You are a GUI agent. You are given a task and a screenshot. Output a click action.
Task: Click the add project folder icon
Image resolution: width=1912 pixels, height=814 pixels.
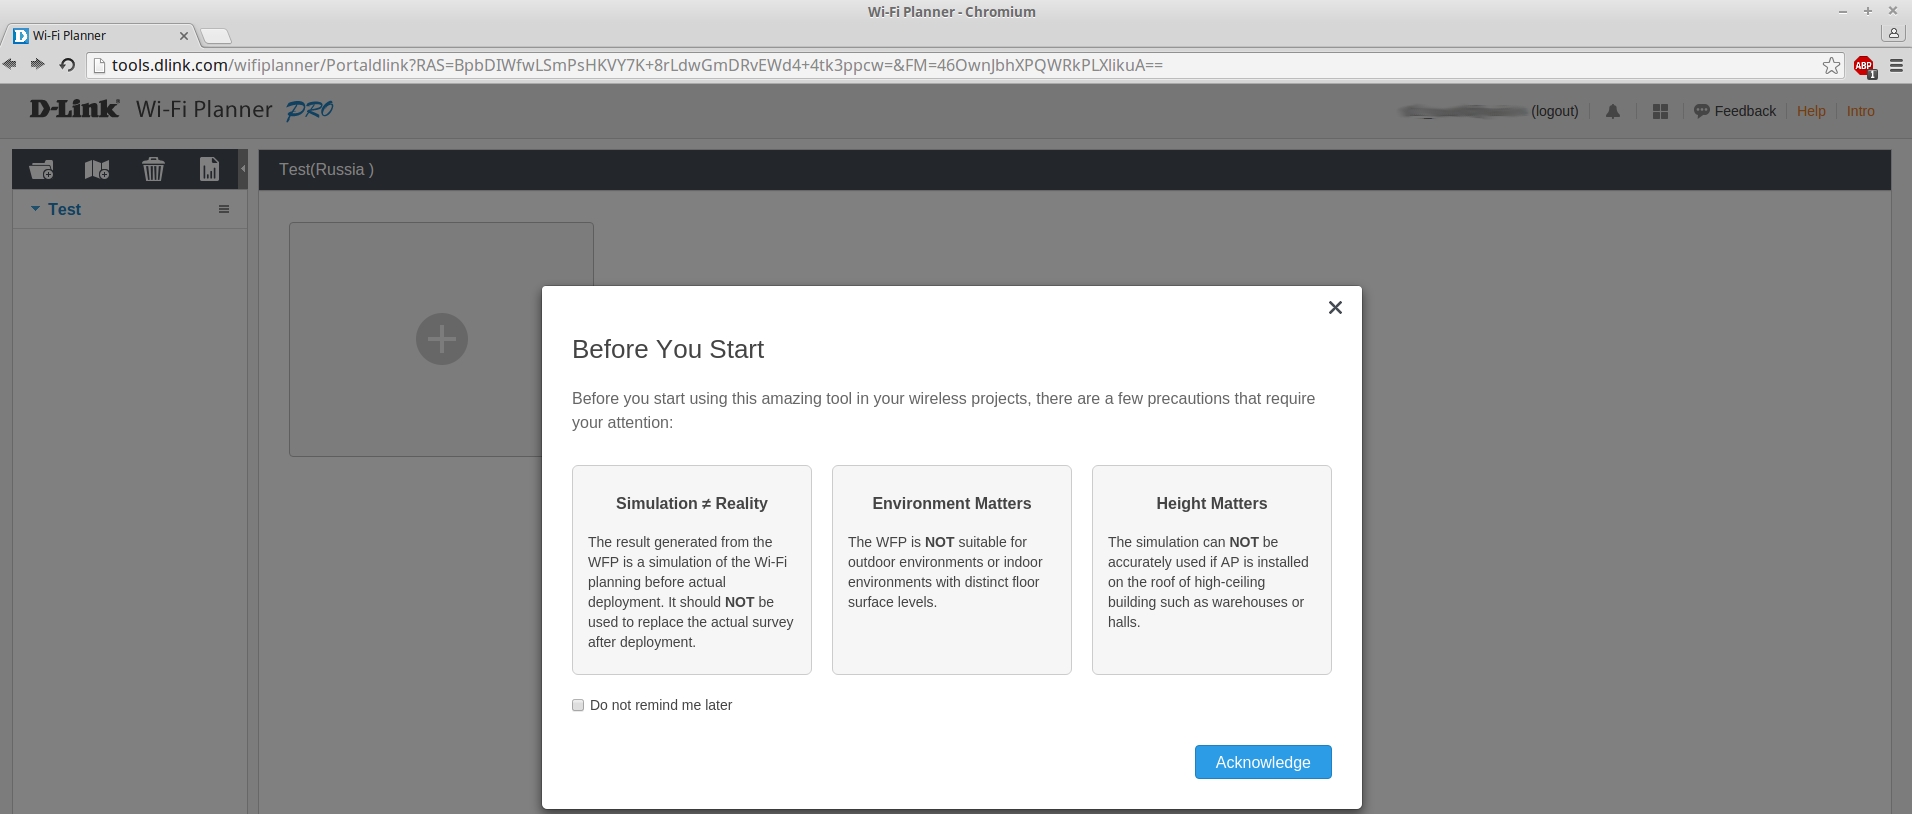coord(41,170)
